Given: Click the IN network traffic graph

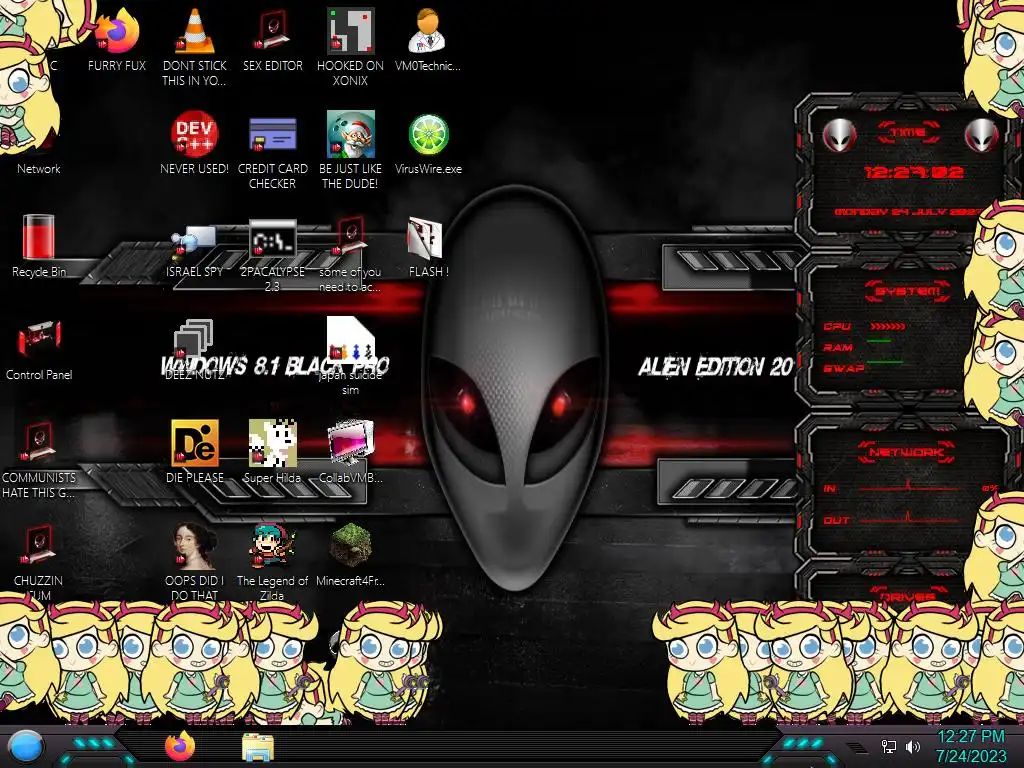Looking at the screenshot, I should pos(909,487).
